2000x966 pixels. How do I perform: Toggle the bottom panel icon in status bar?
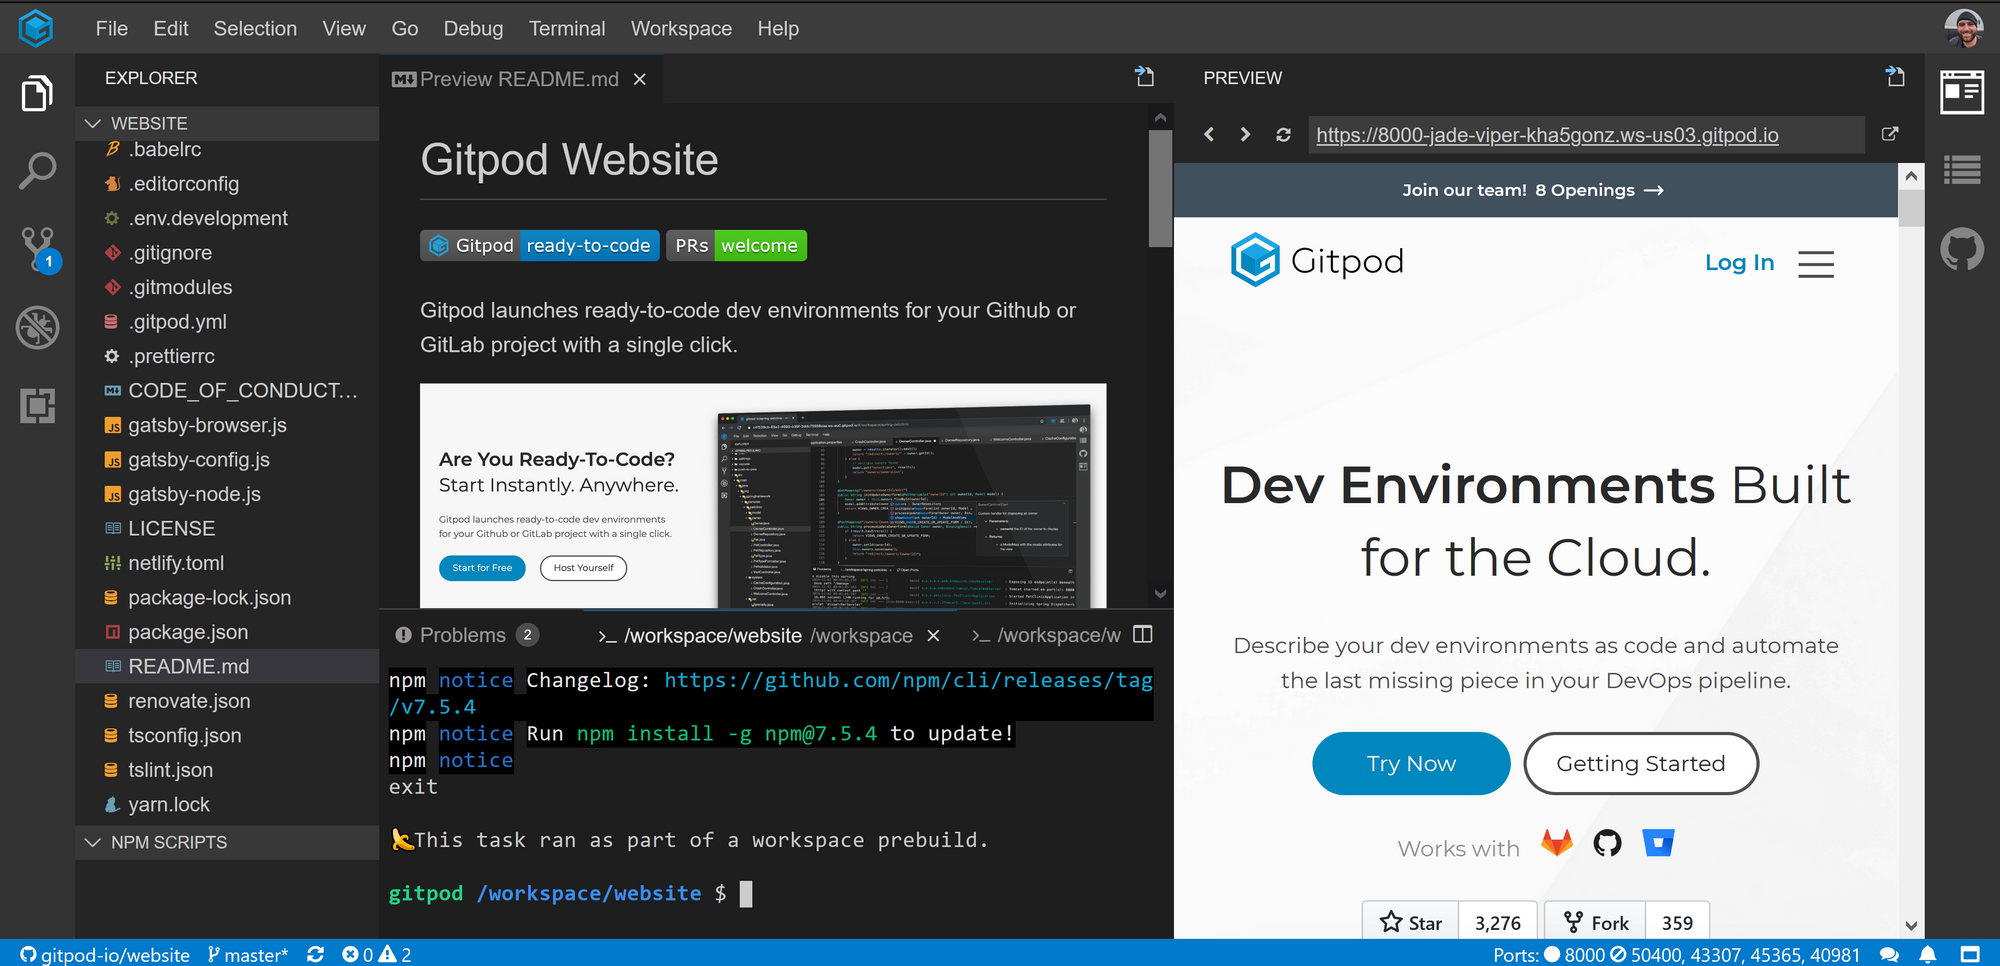click(x=1970, y=954)
